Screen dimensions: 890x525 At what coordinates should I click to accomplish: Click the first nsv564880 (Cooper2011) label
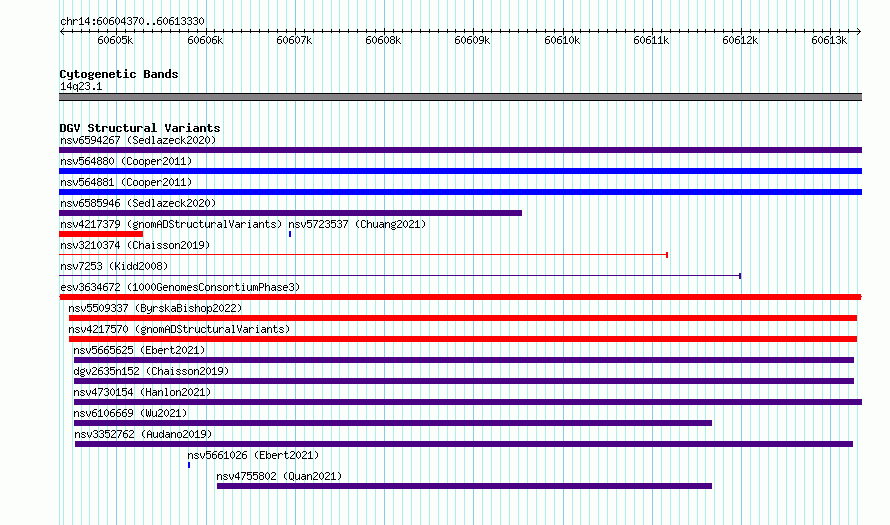[126, 161]
